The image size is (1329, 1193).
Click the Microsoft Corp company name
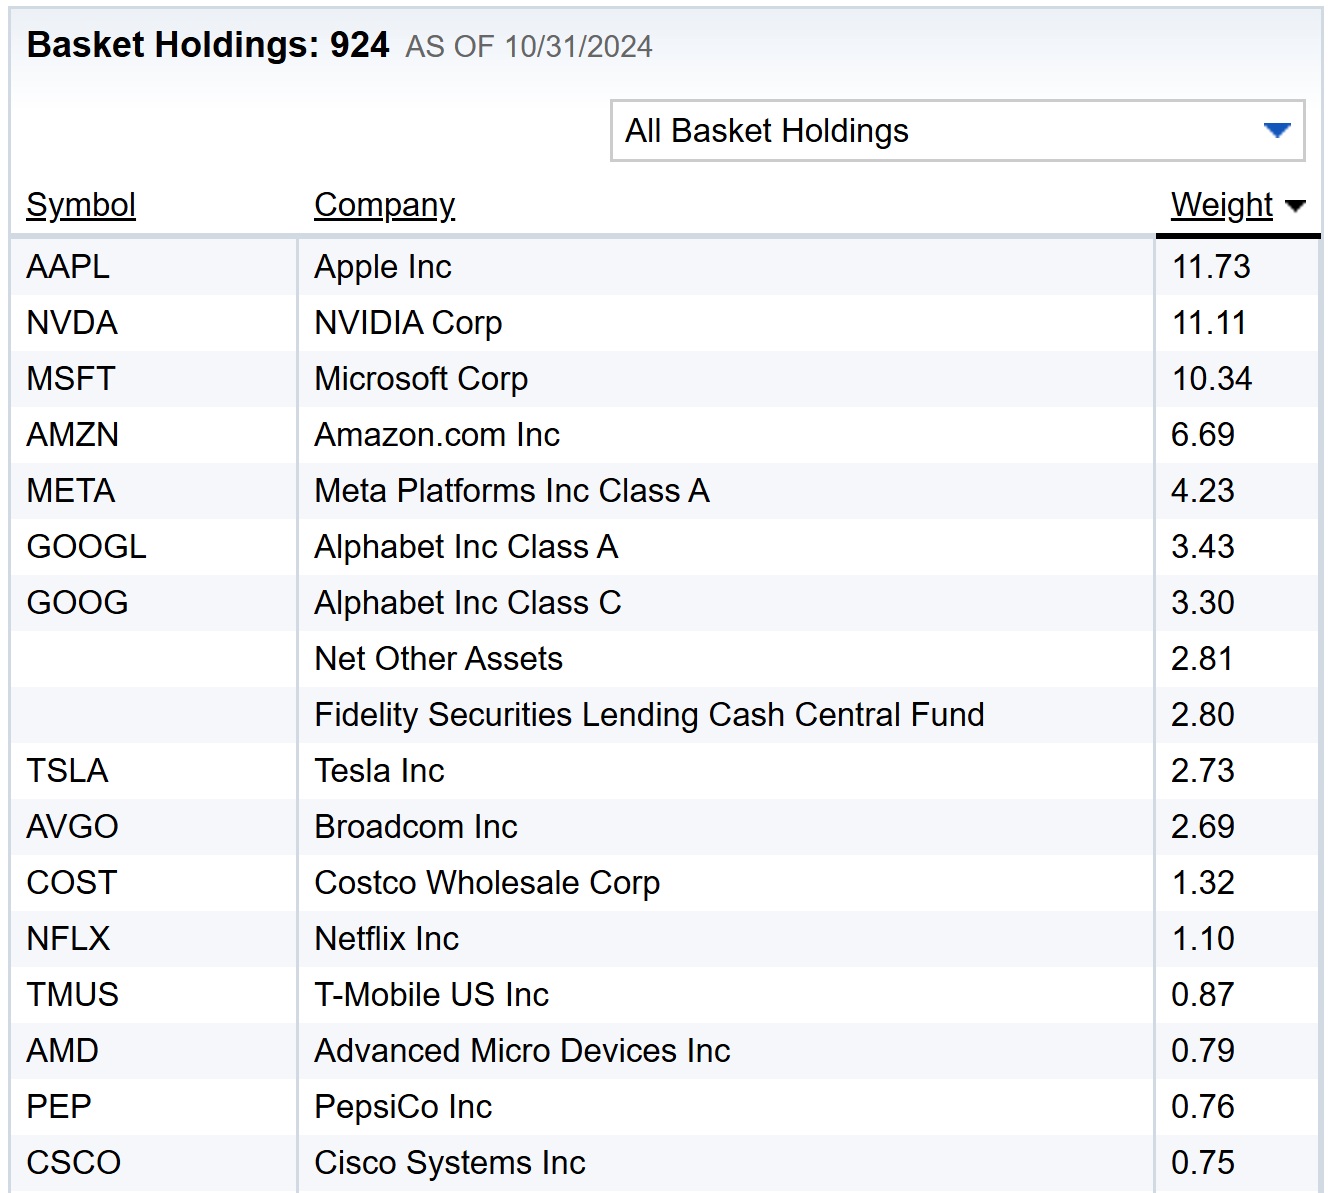click(420, 379)
